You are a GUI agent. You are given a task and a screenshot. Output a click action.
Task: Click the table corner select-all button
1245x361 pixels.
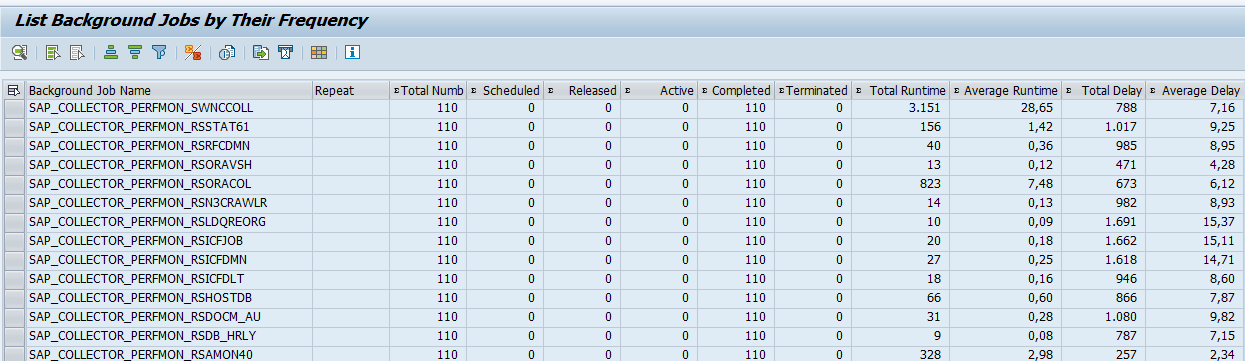(x=14, y=90)
